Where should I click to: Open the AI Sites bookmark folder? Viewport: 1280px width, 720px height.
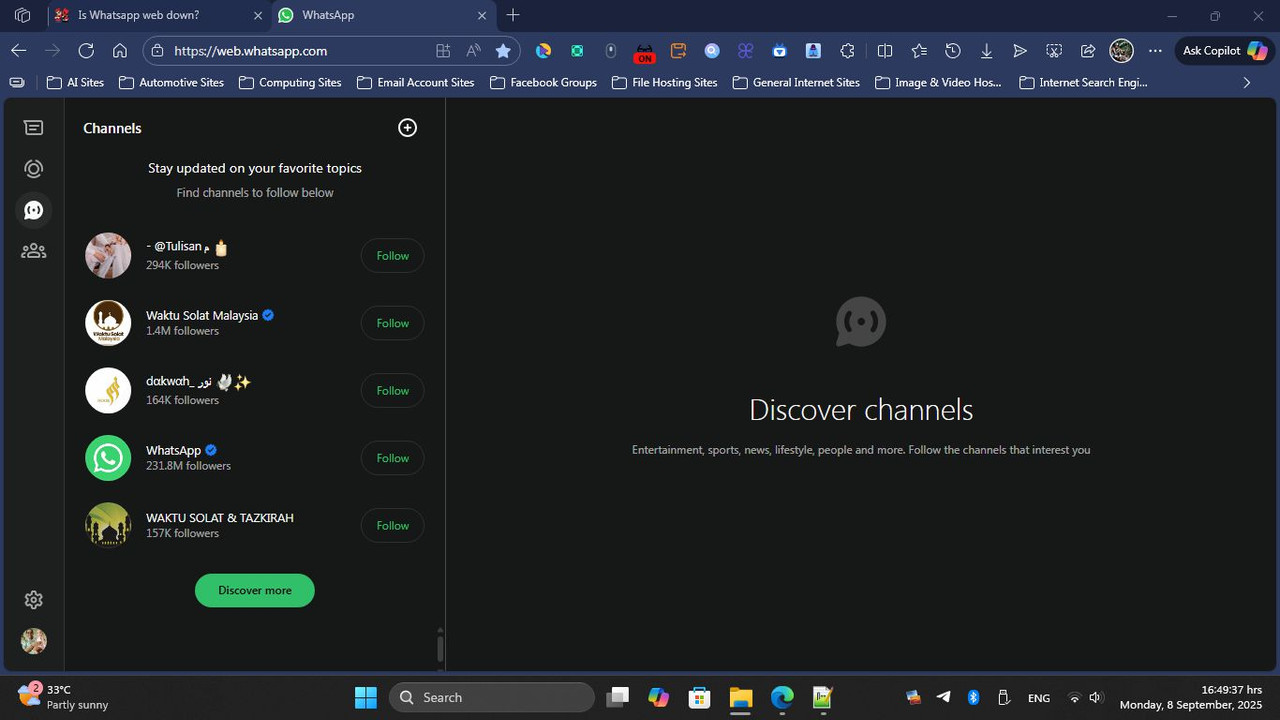tap(75, 82)
